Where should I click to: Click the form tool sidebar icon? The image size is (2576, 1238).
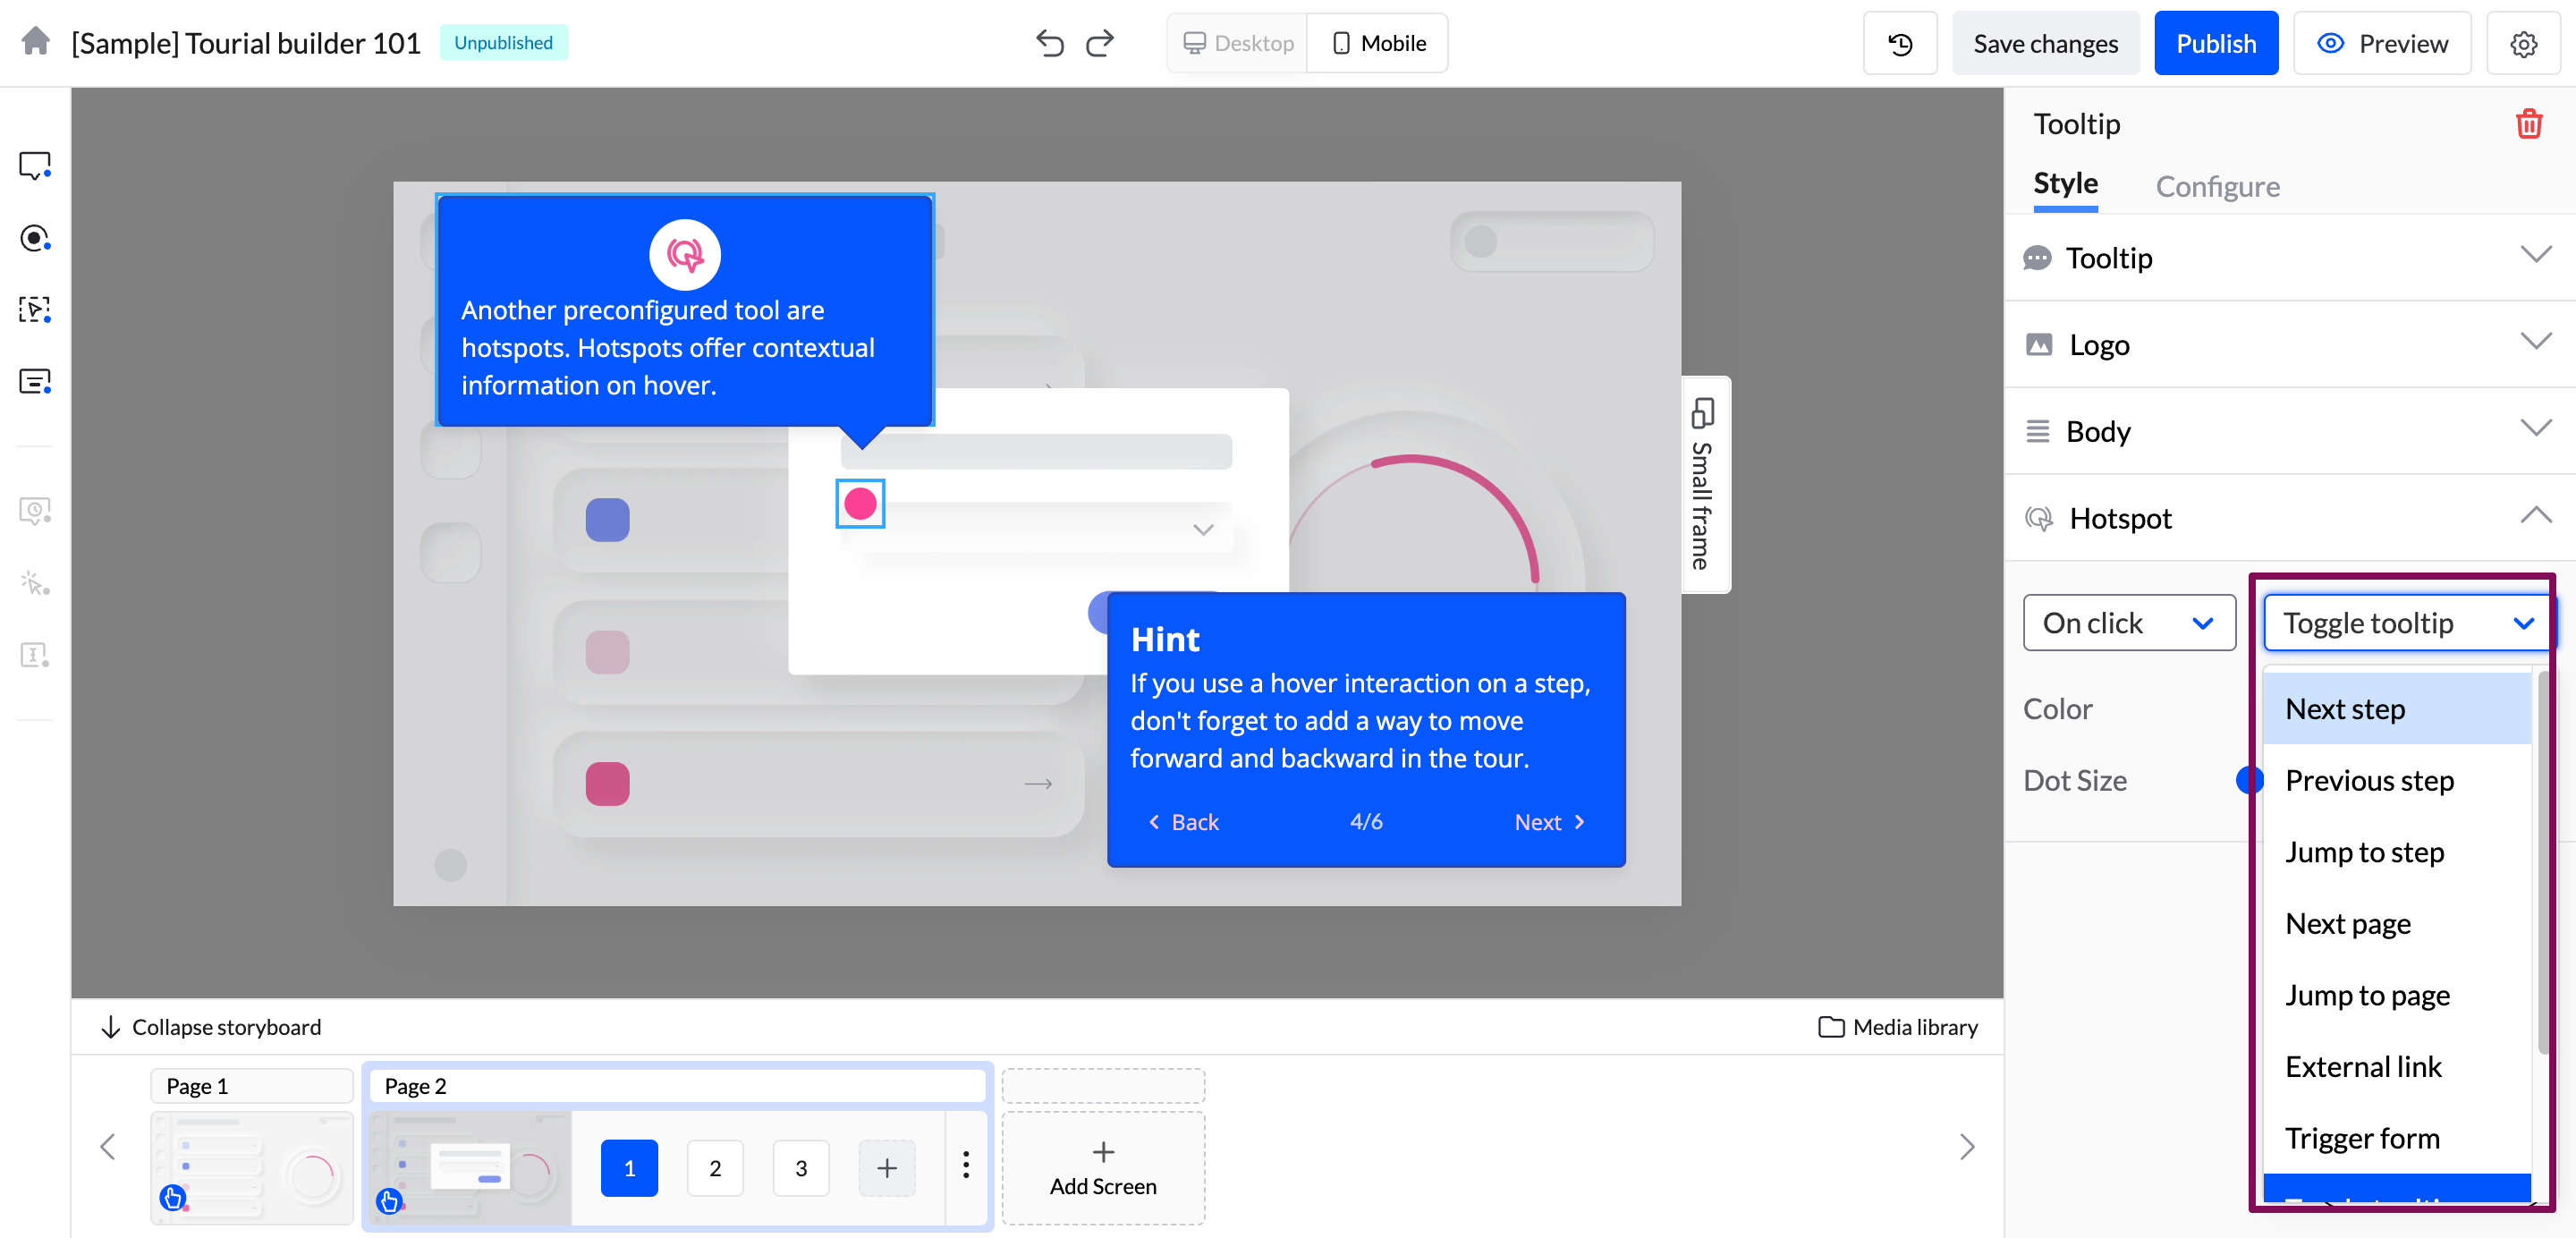tap(35, 382)
